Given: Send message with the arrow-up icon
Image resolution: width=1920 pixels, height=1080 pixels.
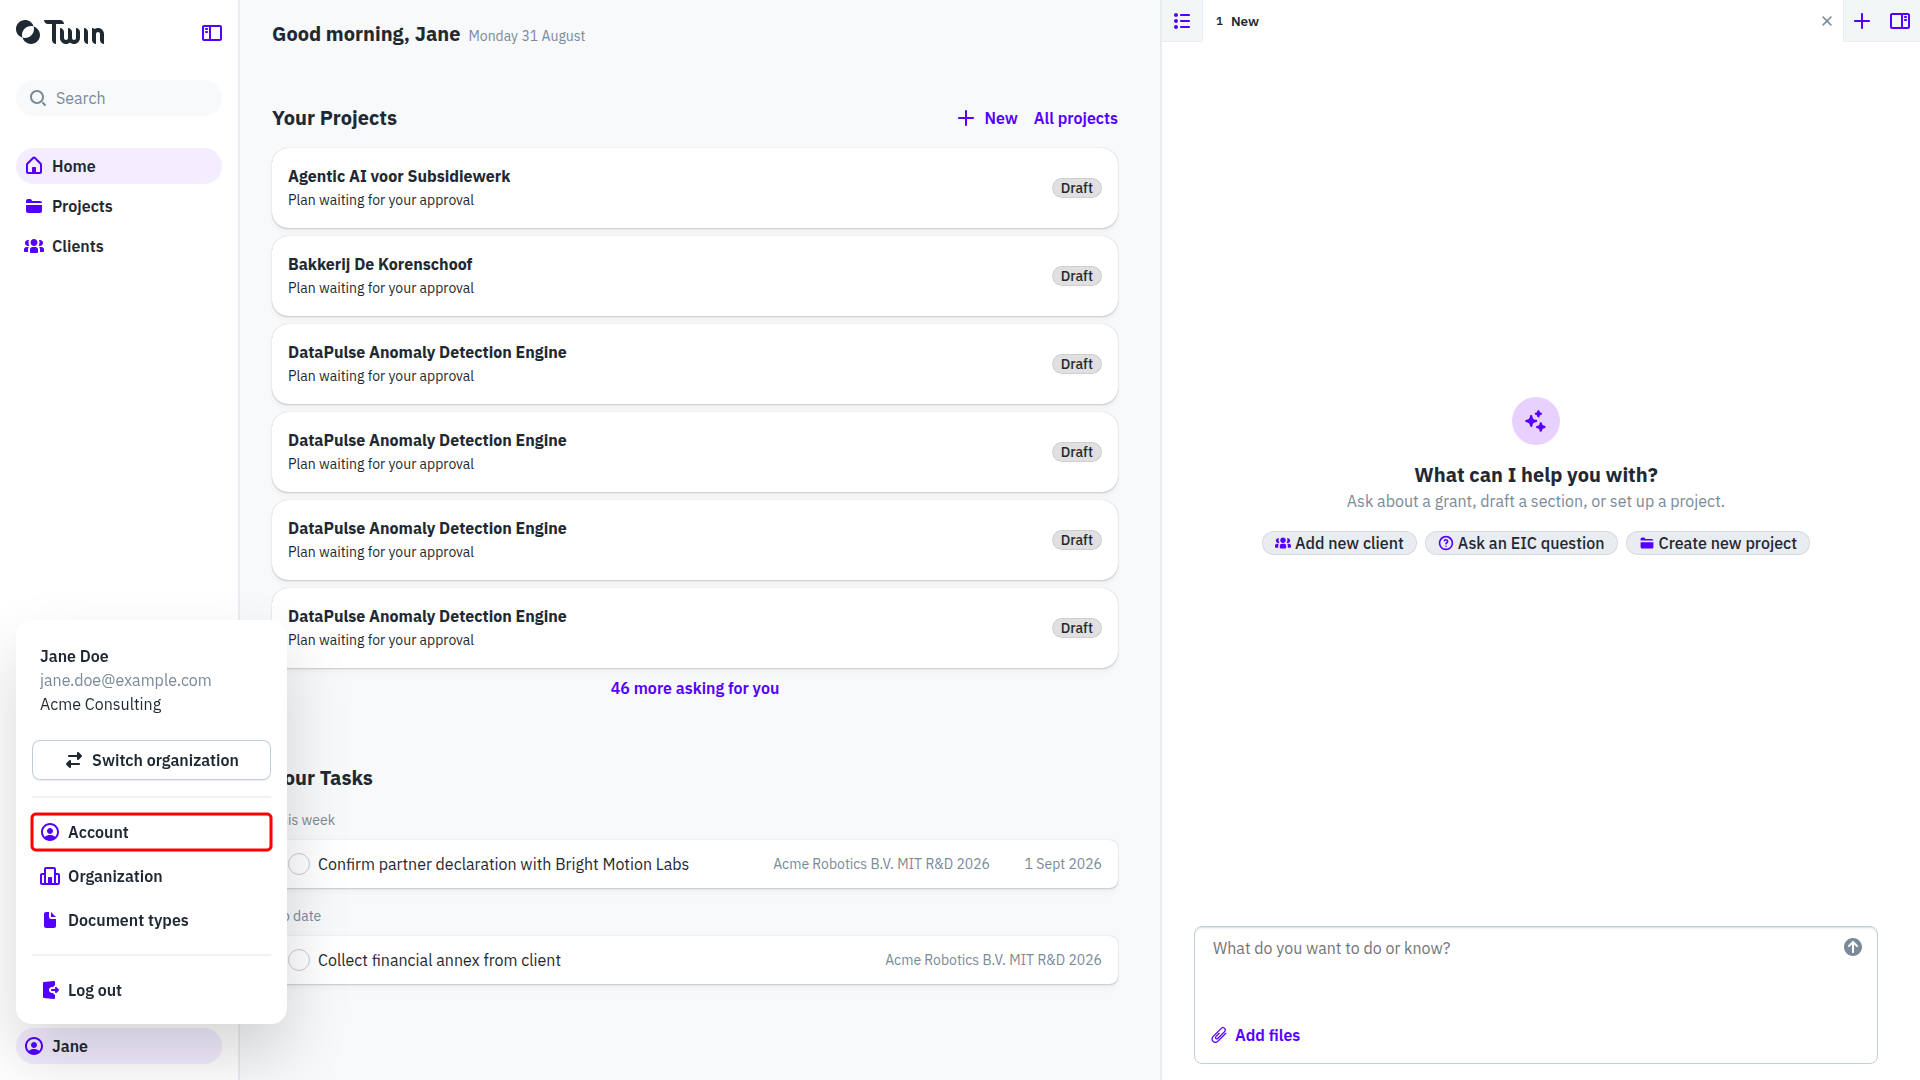Looking at the screenshot, I should [1853, 947].
